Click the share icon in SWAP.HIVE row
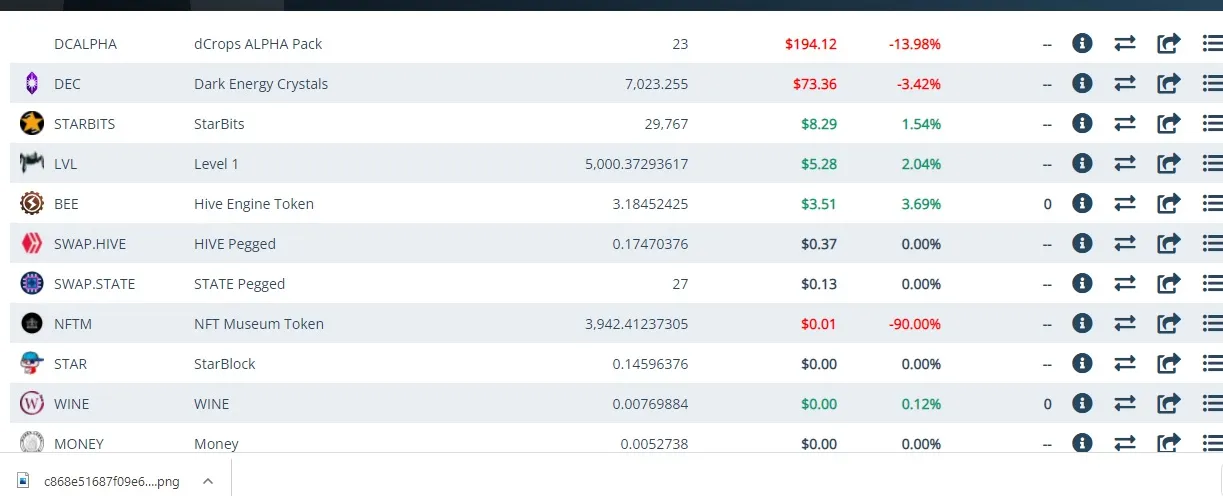The image size is (1223, 496). pyautogui.click(x=1169, y=244)
